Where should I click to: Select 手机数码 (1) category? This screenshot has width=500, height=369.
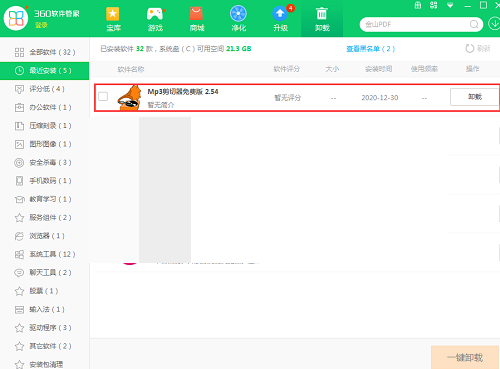(x=44, y=181)
